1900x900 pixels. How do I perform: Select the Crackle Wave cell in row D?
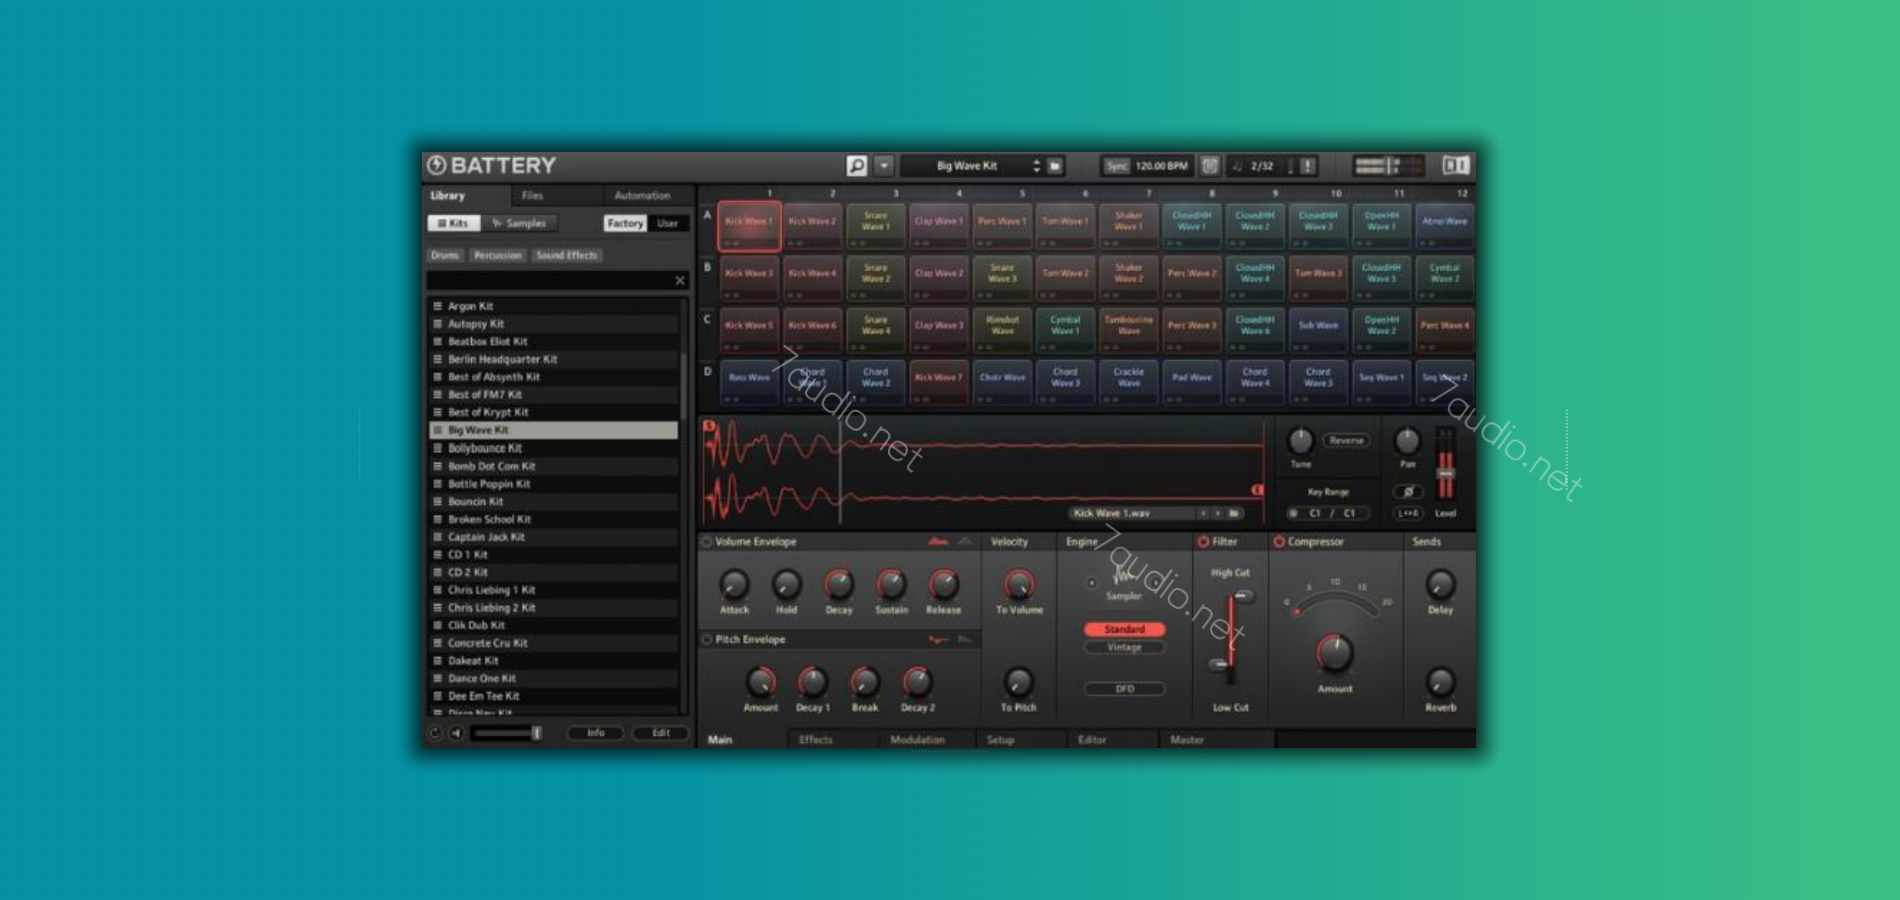click(x=1128, y=381)
